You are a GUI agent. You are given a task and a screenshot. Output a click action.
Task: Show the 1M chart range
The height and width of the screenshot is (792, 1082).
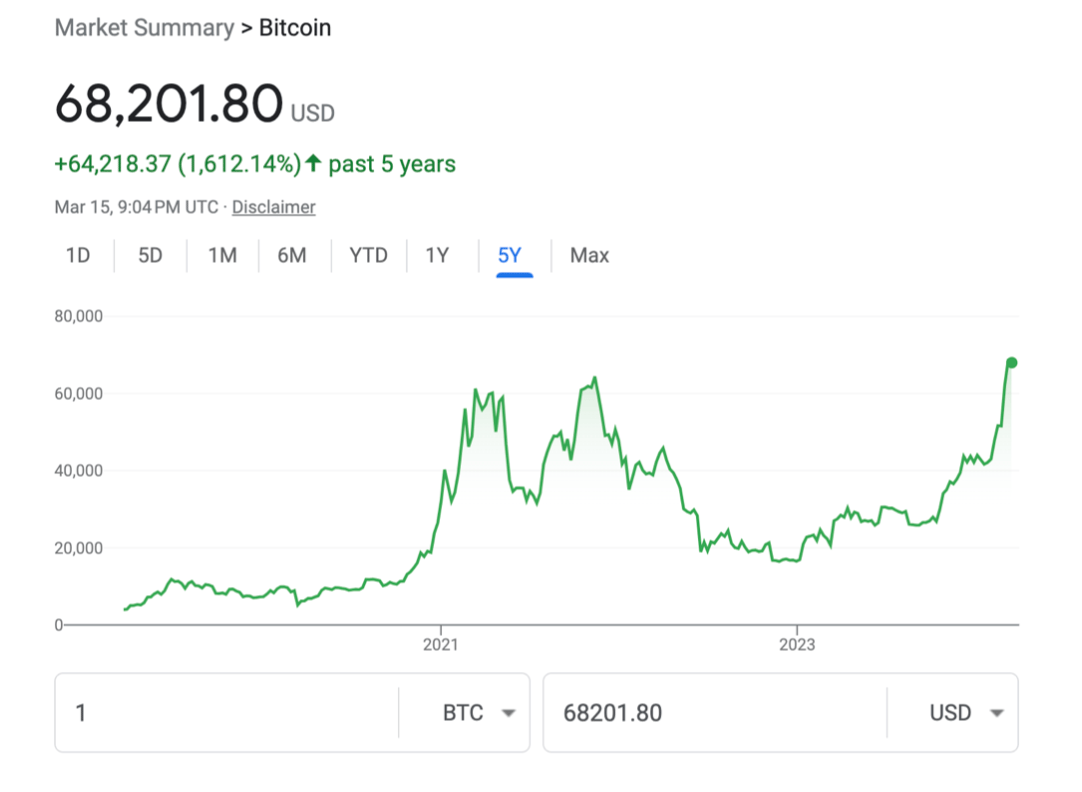click(222, 256)
